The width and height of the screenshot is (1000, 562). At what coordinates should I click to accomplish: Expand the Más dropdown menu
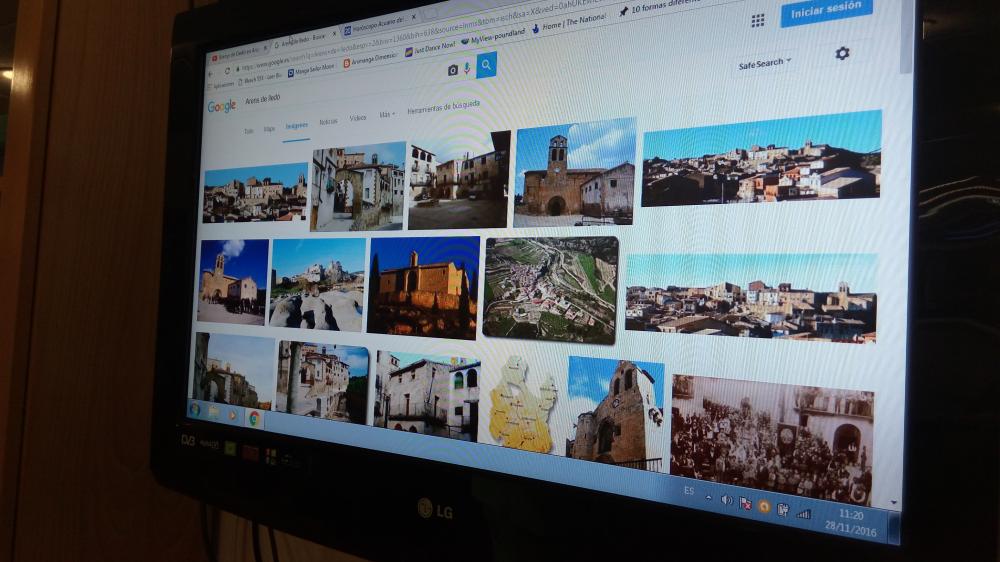click(386, 115)
